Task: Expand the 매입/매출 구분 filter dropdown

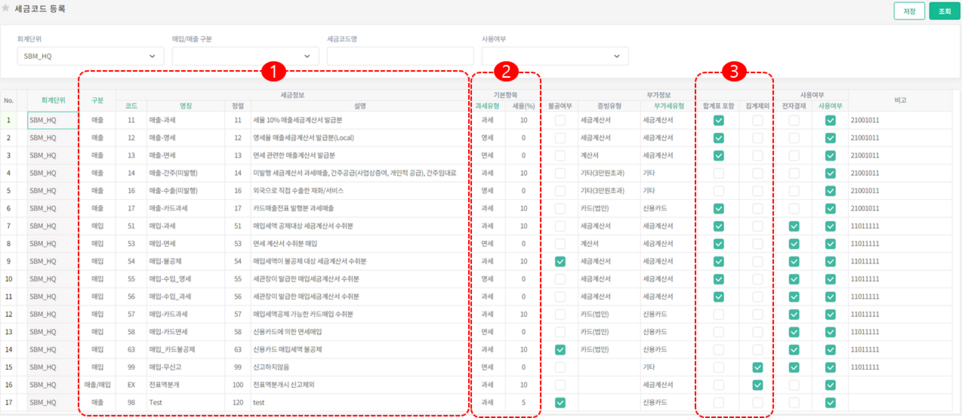Action: tap(244, 57)
